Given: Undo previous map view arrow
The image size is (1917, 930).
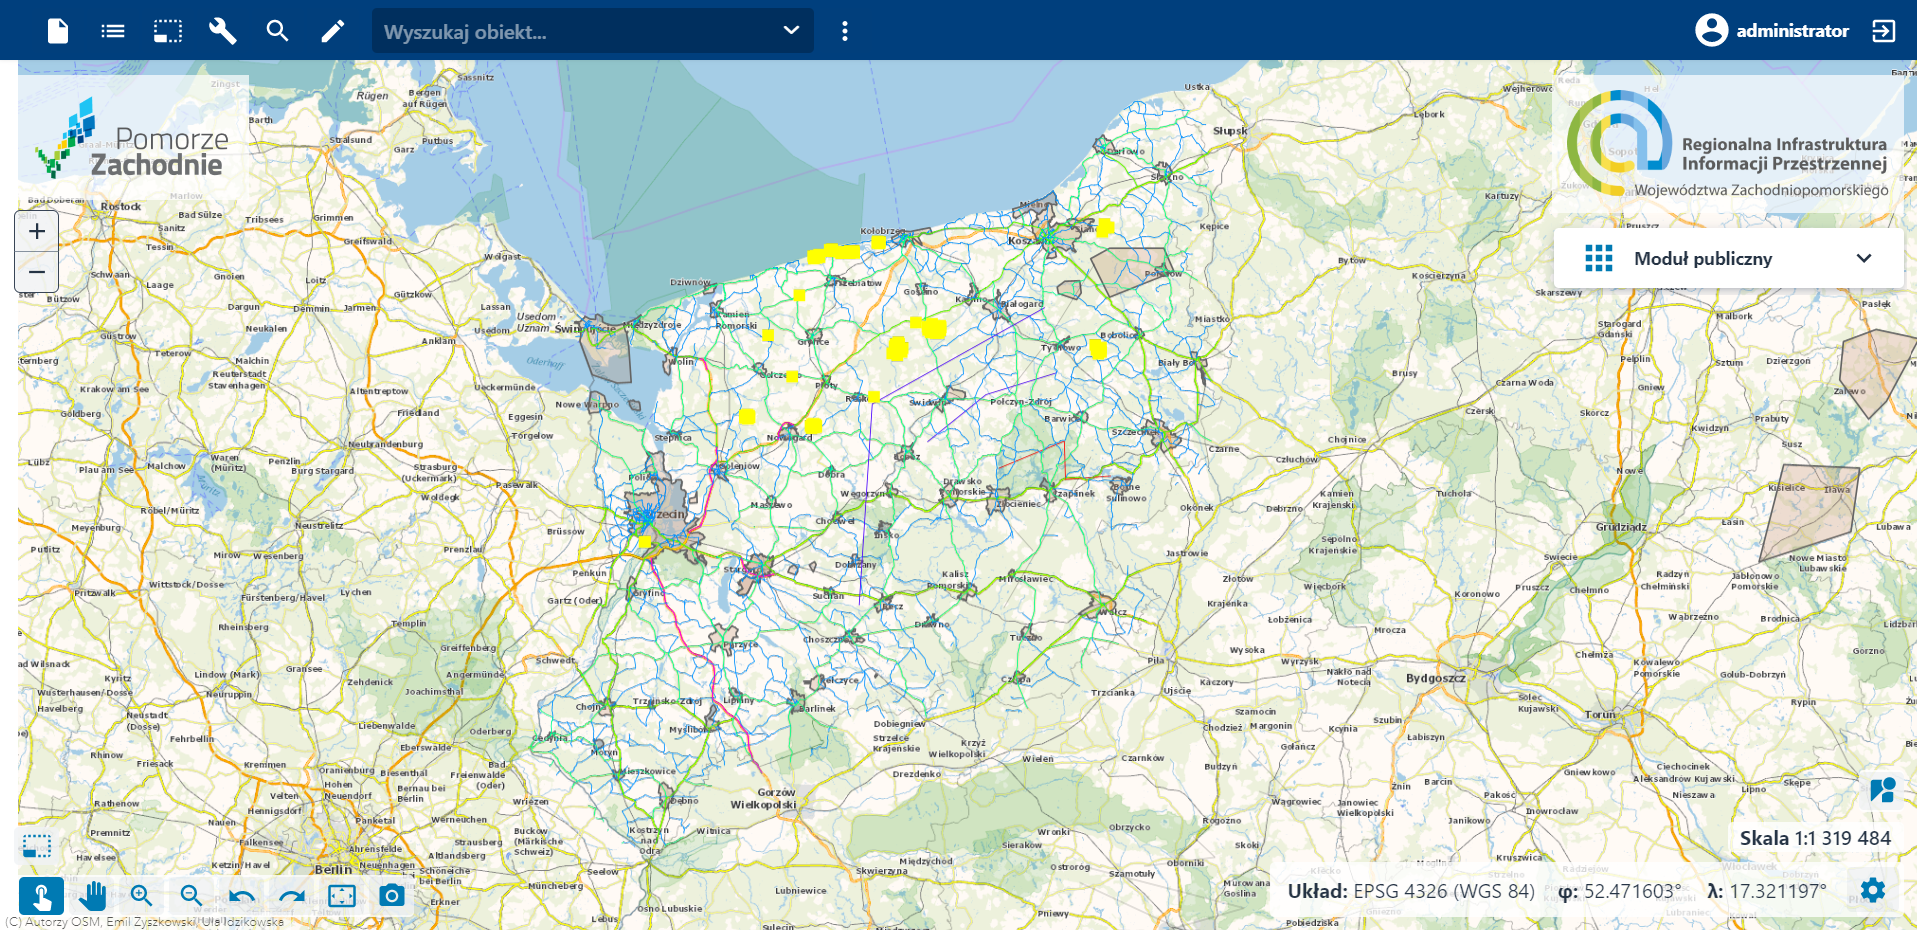Looking at the screenshot, I should tap(241, 895).
